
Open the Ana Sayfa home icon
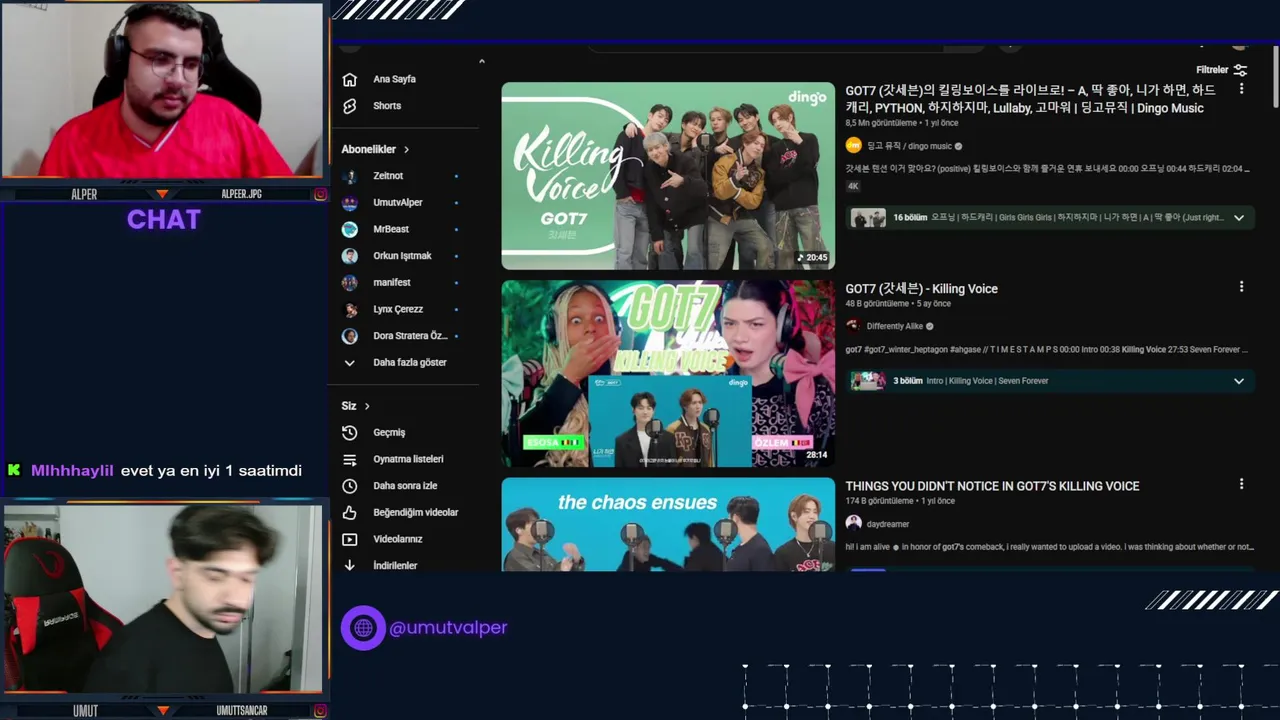(349, 79)
